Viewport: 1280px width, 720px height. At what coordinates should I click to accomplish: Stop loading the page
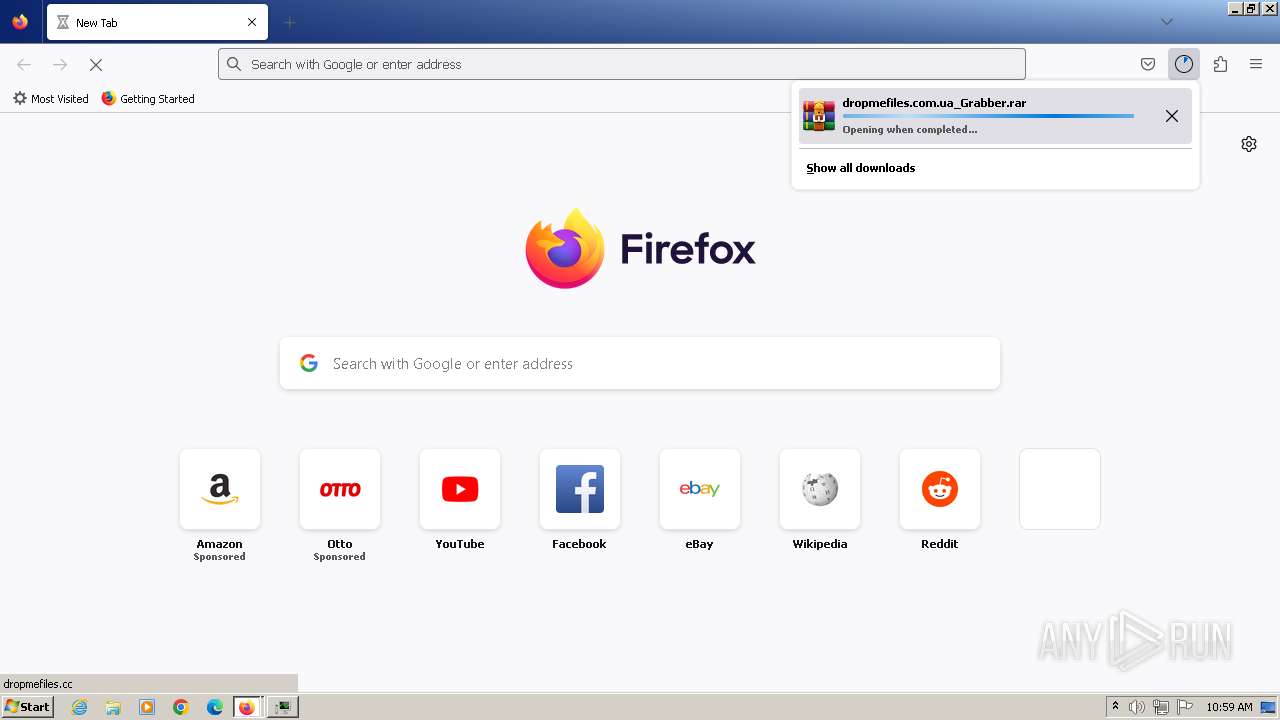(96, 64)
